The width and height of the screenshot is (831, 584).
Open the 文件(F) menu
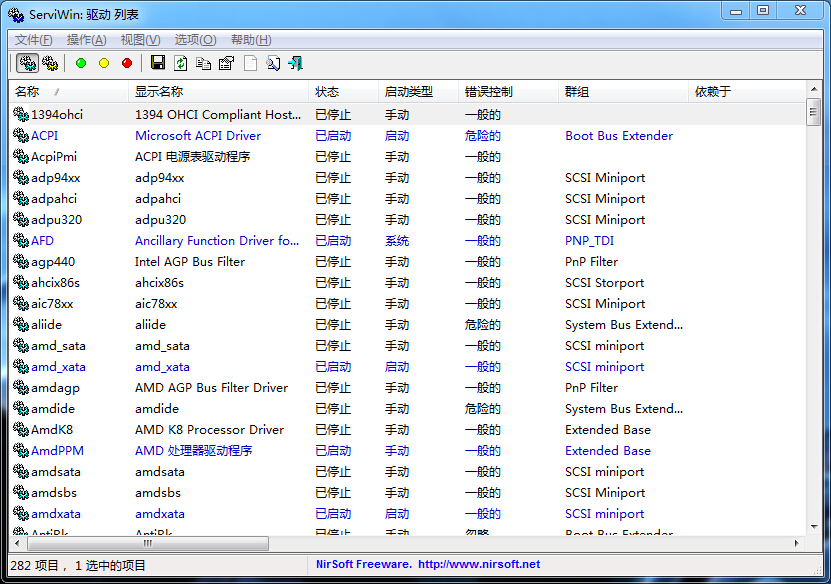pyautogui.click(x=33, y=40)
